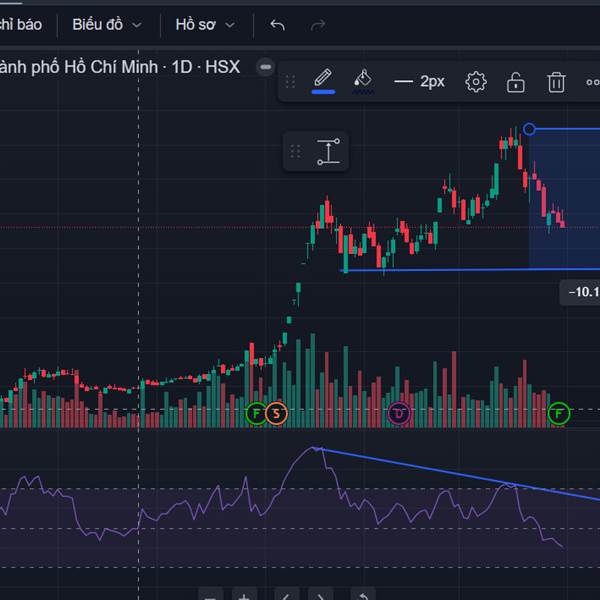This screenshot has width=600, height=600.
Task: Click the purple D dividend event marker
Action: pyautogui.click(x=400, y=412)
